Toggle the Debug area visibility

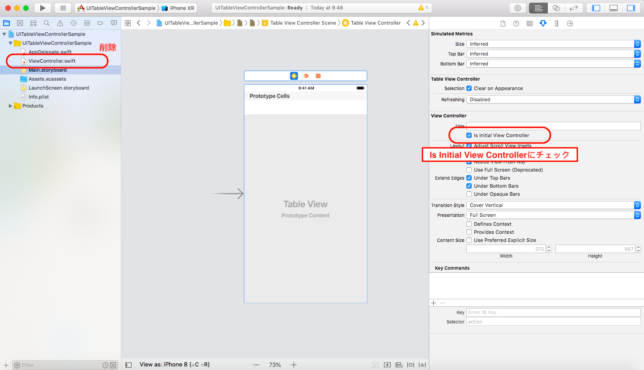613,8
